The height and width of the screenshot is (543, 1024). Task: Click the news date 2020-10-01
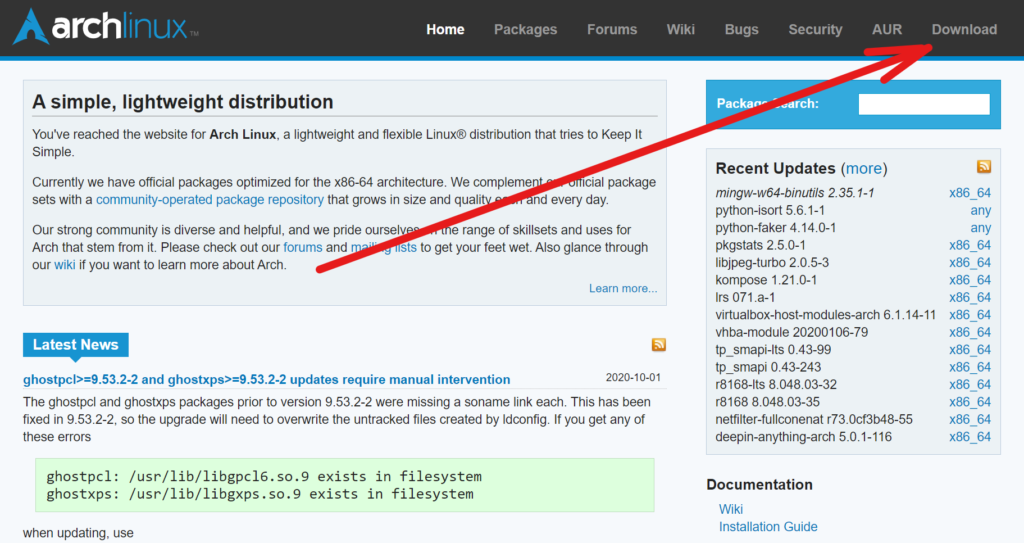633,378
